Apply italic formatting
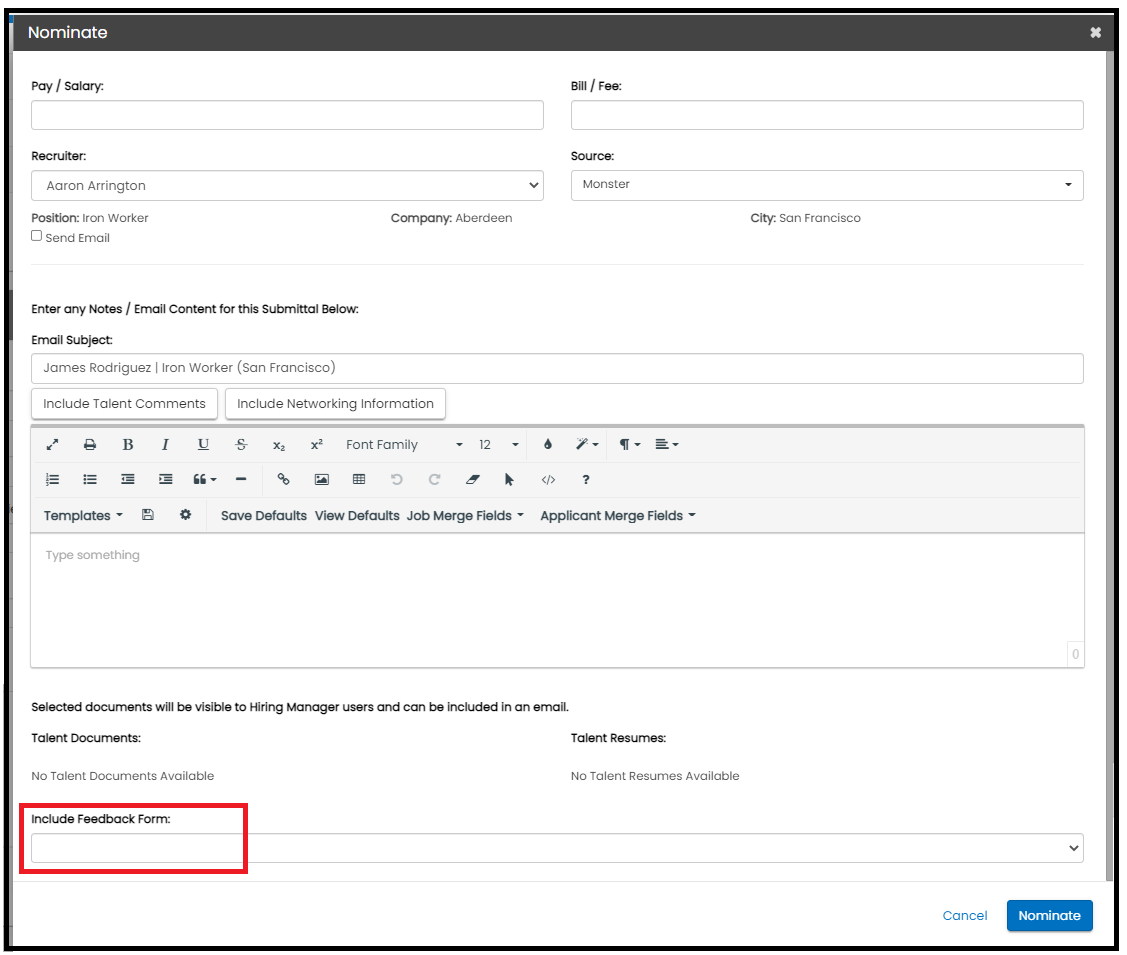 (165, 445)
